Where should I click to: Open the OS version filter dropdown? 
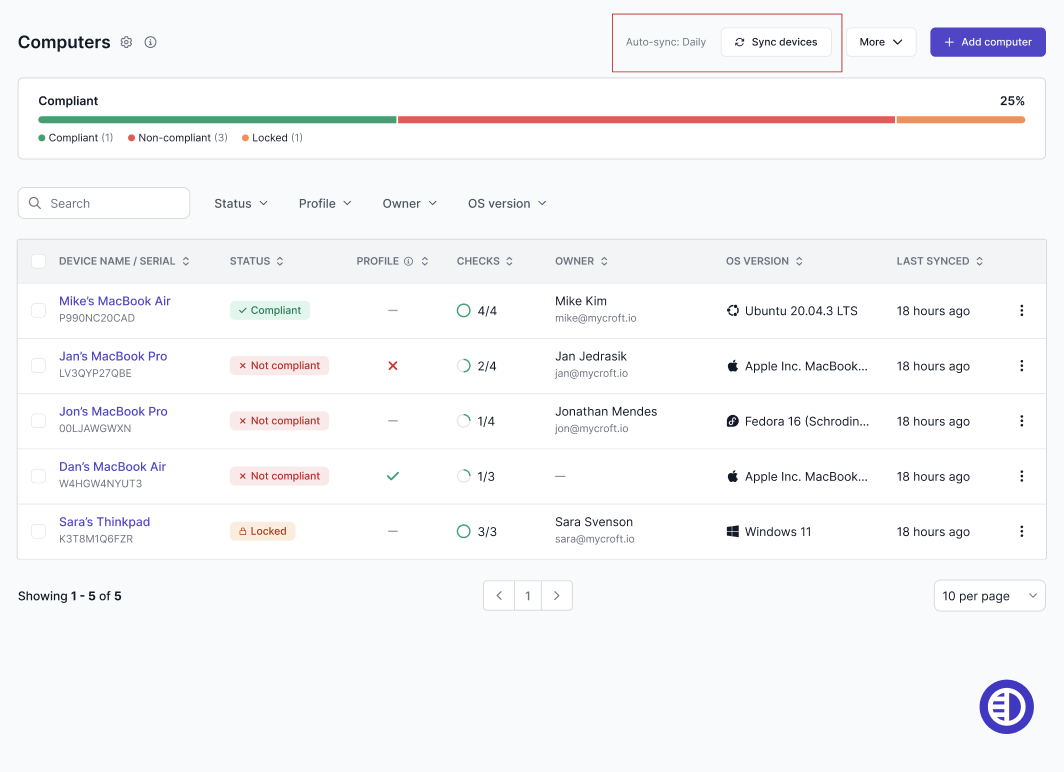tap(507, 204)
